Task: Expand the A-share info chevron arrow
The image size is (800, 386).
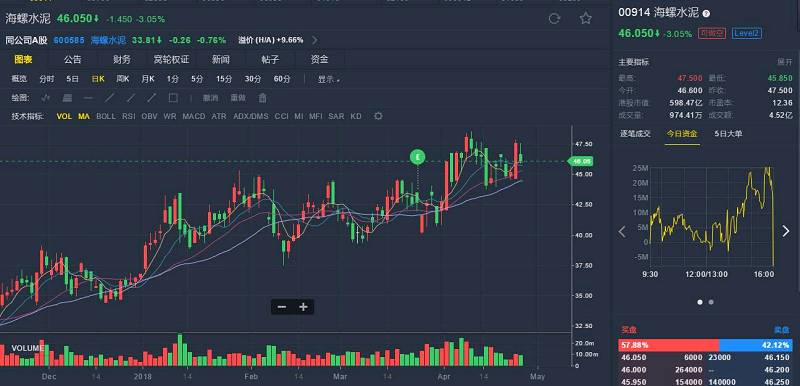Action: (x=314, y=40)
